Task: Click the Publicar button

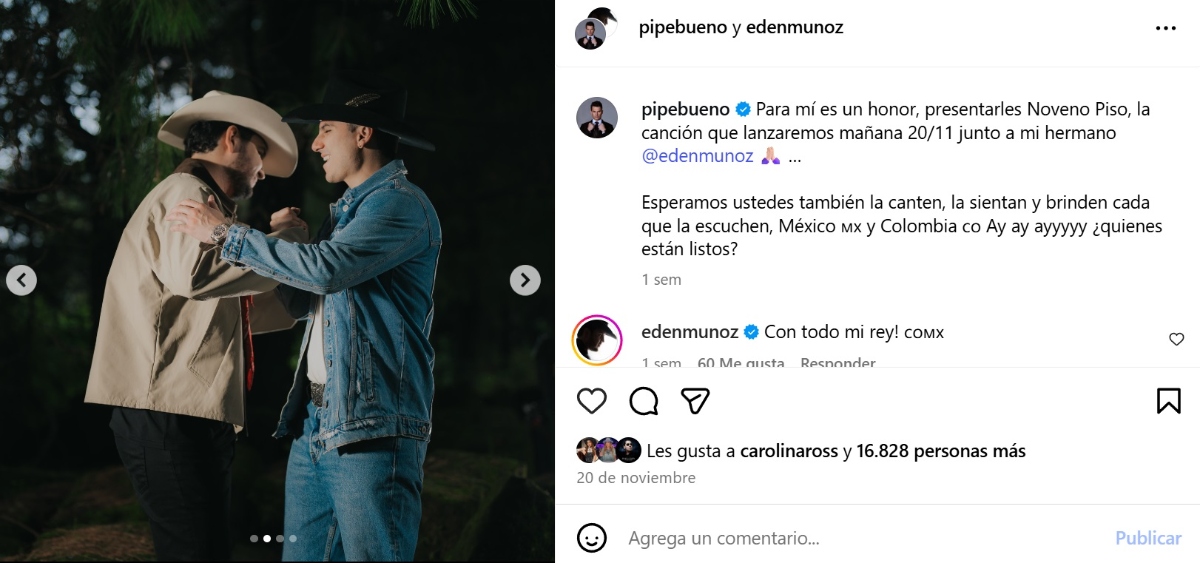Action: click(x=1148, y=538)
